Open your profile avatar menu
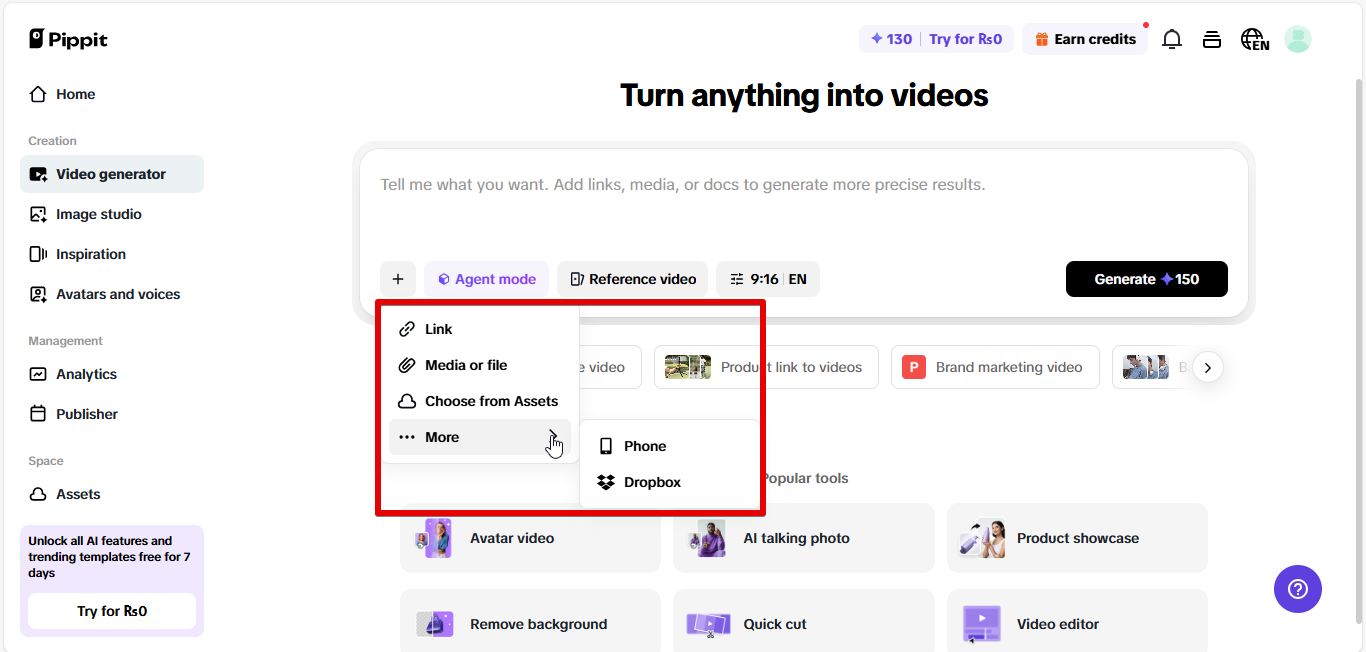Screen dimensions: 1366x652 pyautogui.click(x=1297, y=38)
